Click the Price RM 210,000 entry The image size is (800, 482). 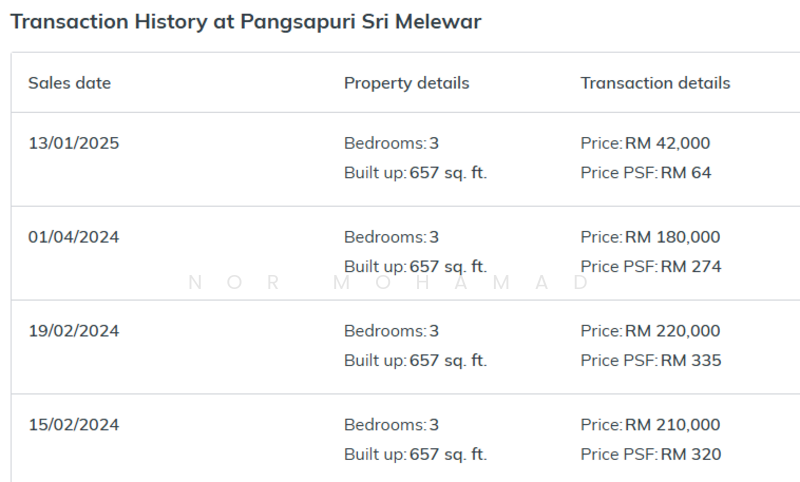(x=650, y=425)
